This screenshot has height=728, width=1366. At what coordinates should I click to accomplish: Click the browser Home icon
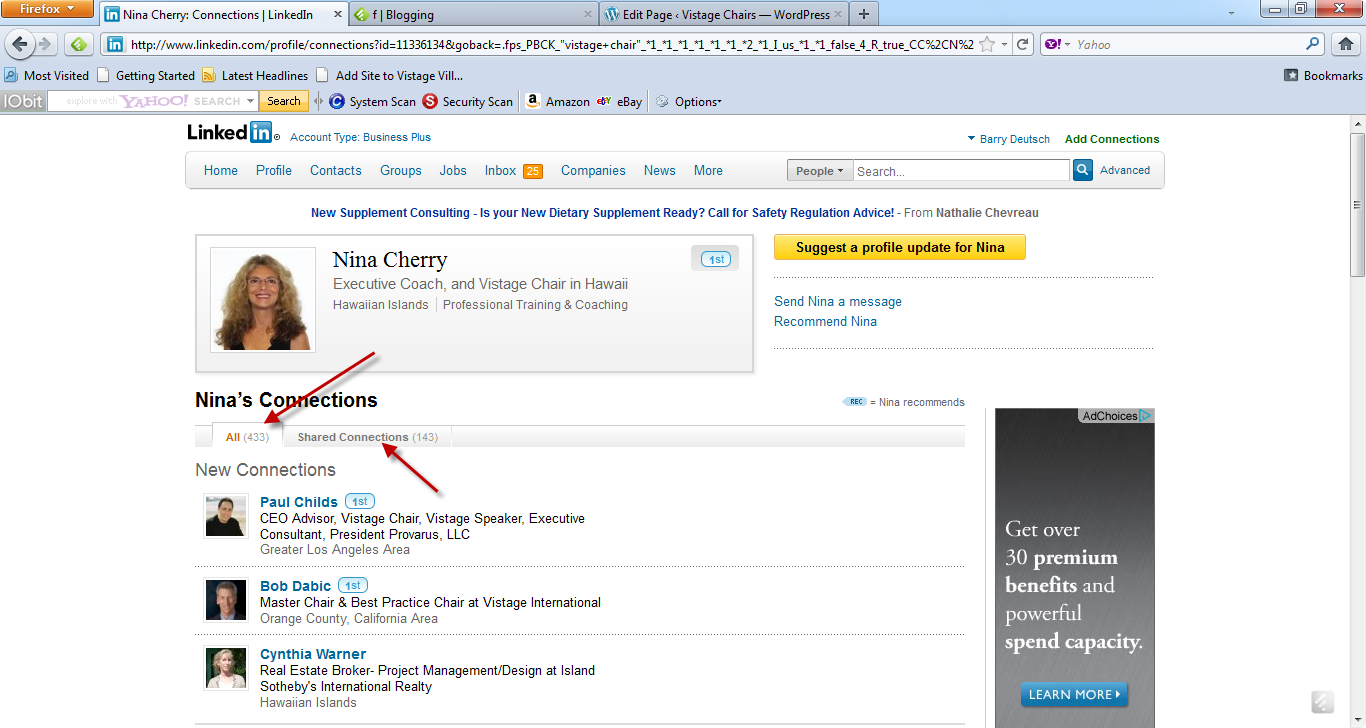coord(1345,44)
